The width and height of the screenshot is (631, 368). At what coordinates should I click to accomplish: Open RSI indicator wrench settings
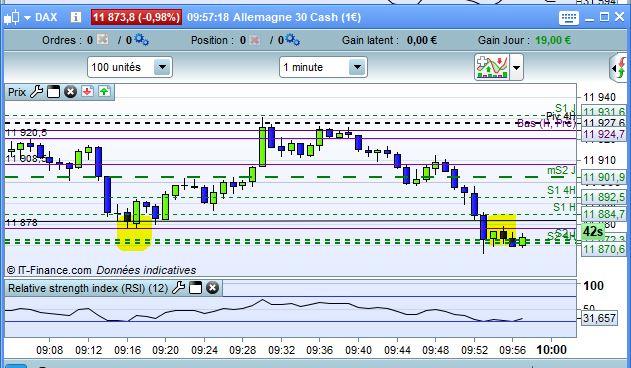pyautogui.click(x=178, y=288)
